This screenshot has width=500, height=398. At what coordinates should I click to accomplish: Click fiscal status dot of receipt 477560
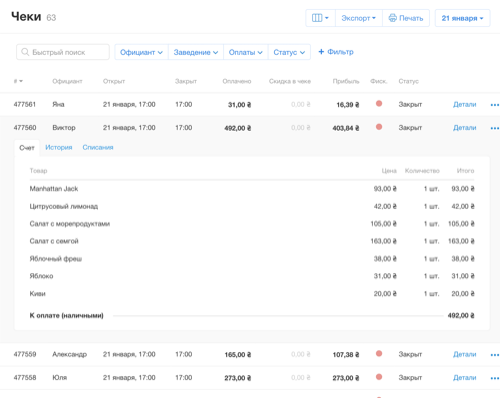coord(379,127)
